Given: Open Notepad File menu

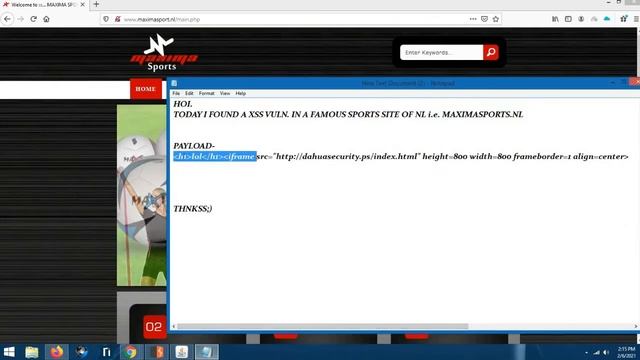Looking at the screenshot, I should click(176, 93).
